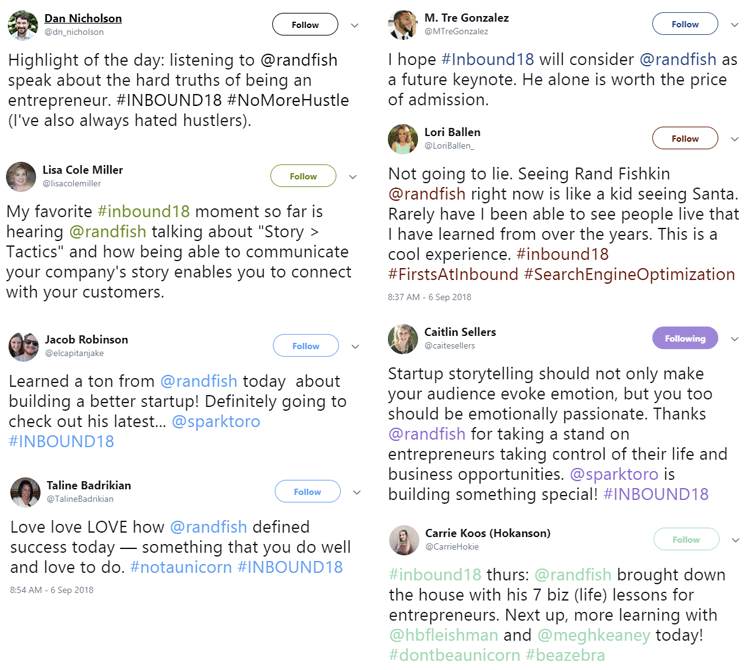Expand options chevron on Dan Nicholson's tweet
The image size is (750, 670).
tap(354, 25)
